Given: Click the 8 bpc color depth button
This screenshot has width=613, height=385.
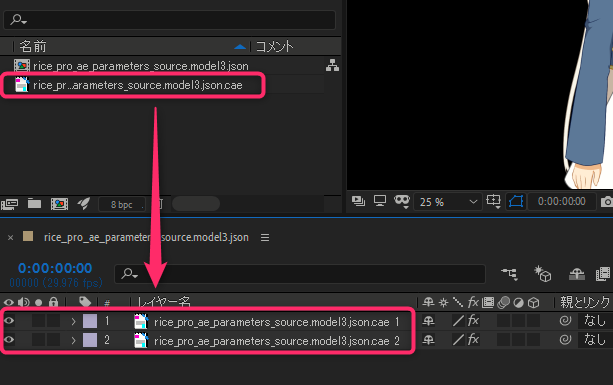Looking at the screenshot, I should [x=122, y=204].
